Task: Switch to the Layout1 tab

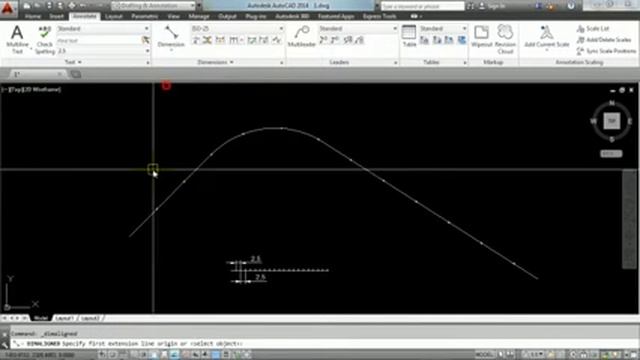Action: [64, 318]
